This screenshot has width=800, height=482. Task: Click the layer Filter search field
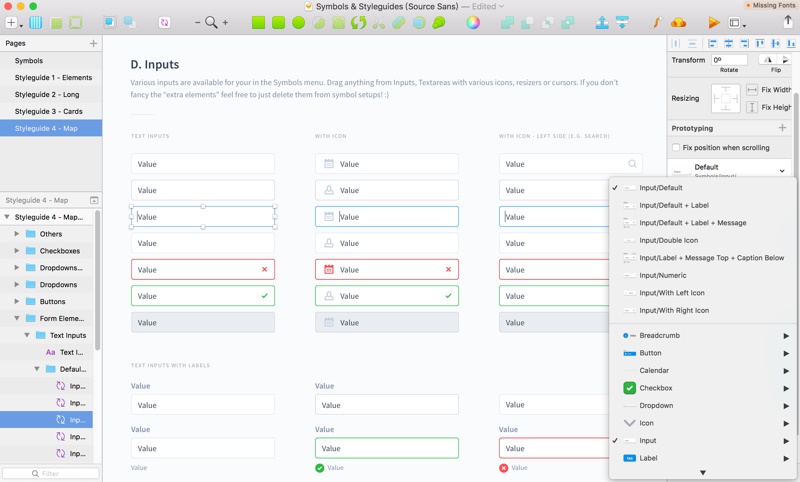tap(50, 473)
